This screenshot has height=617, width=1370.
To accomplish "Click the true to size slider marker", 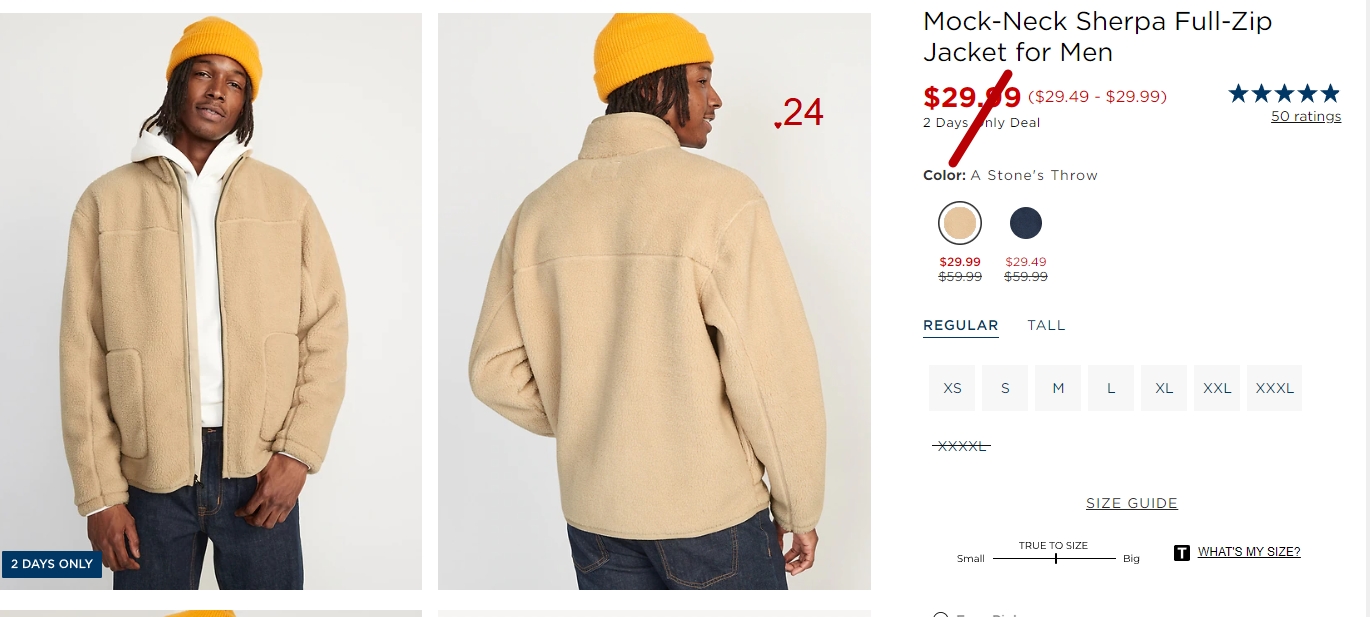I will tap(1056, 558).
